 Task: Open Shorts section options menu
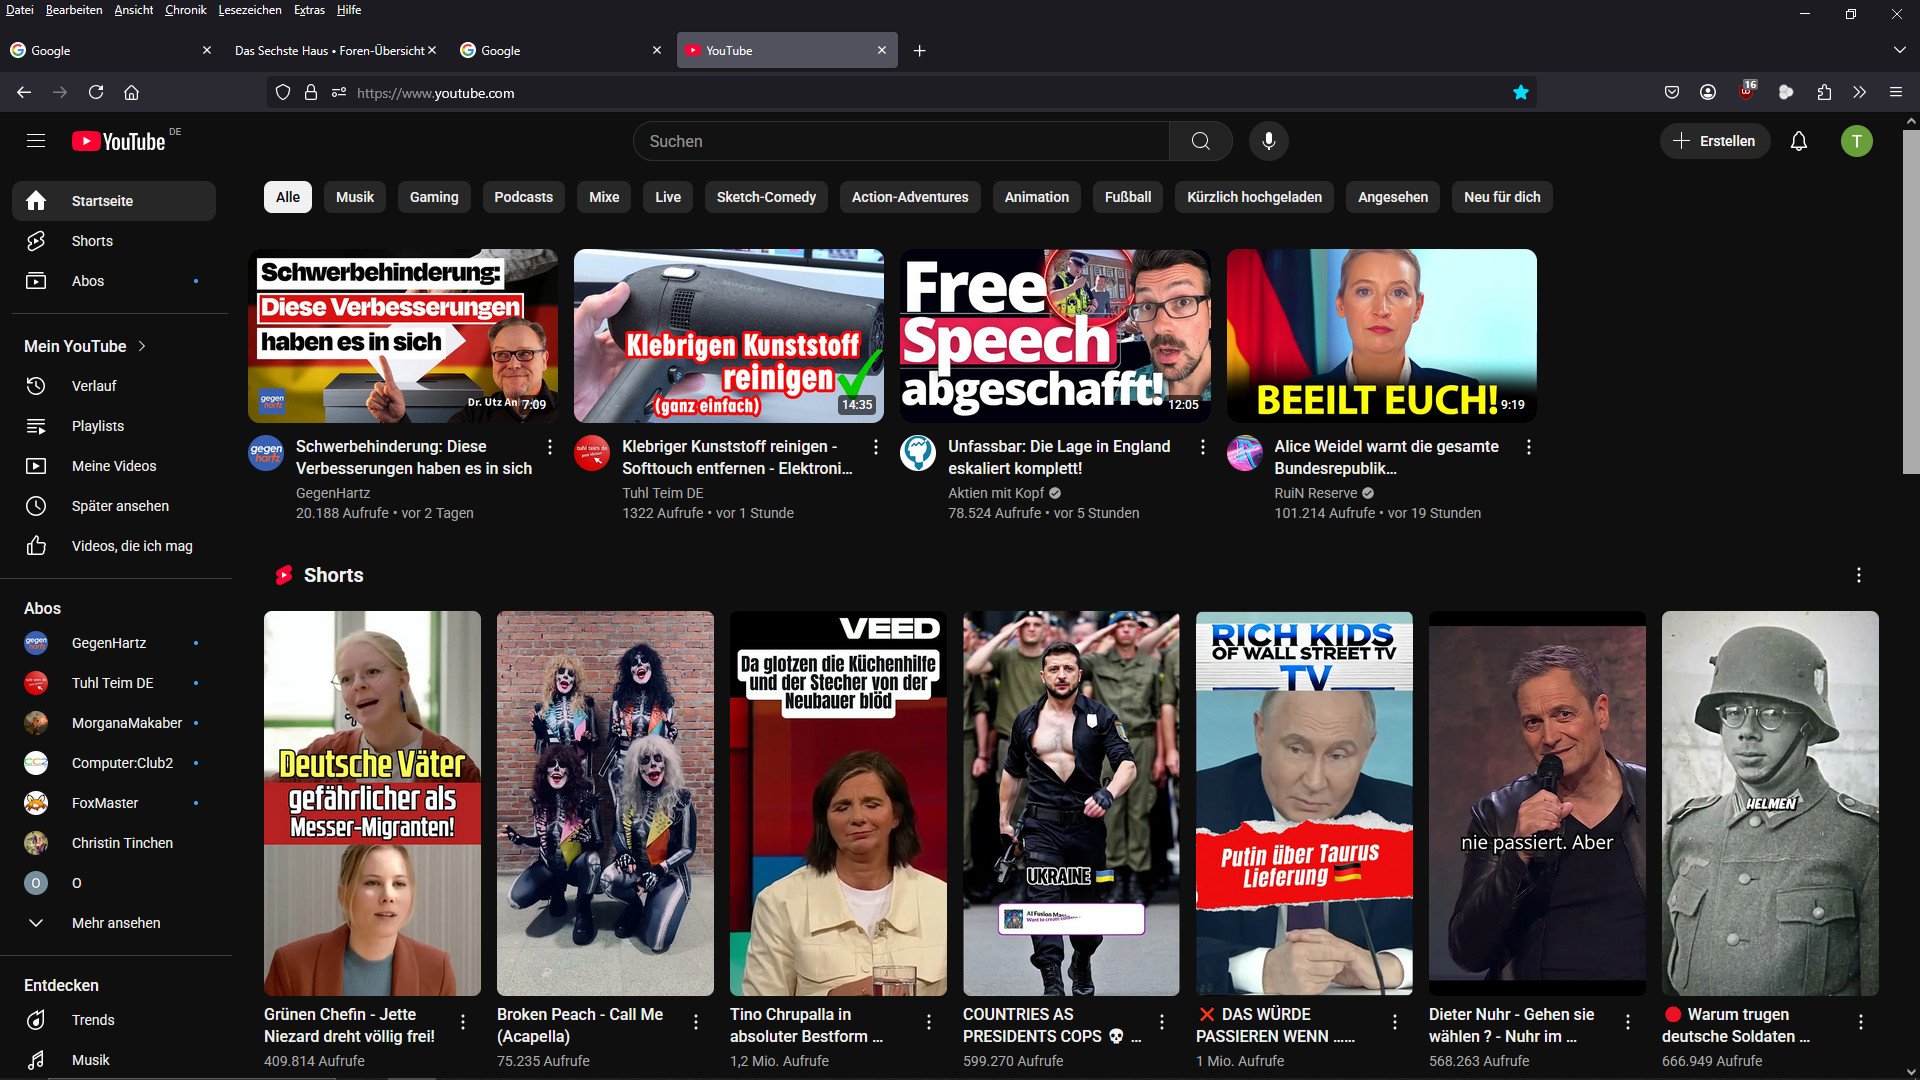click(x=1858, y=575)
